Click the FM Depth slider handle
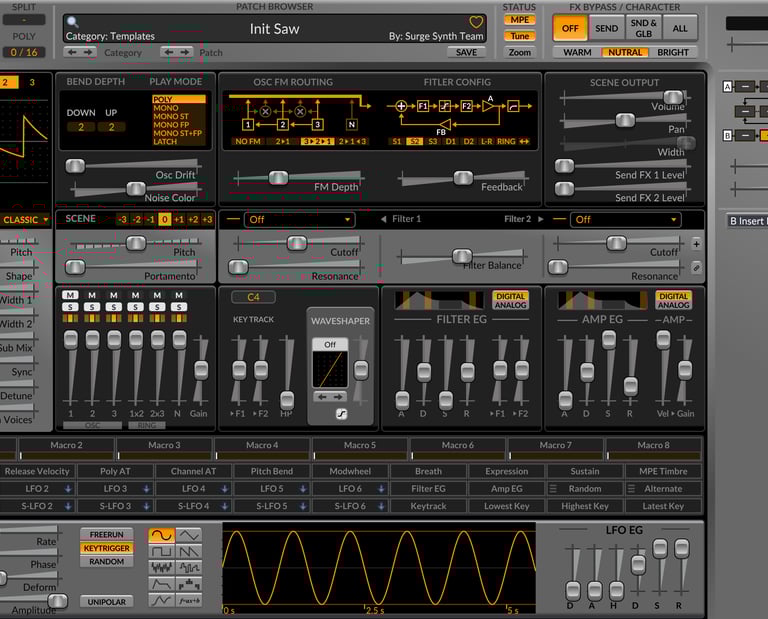The width and height of the screenshot is (768, 619). 277,178
